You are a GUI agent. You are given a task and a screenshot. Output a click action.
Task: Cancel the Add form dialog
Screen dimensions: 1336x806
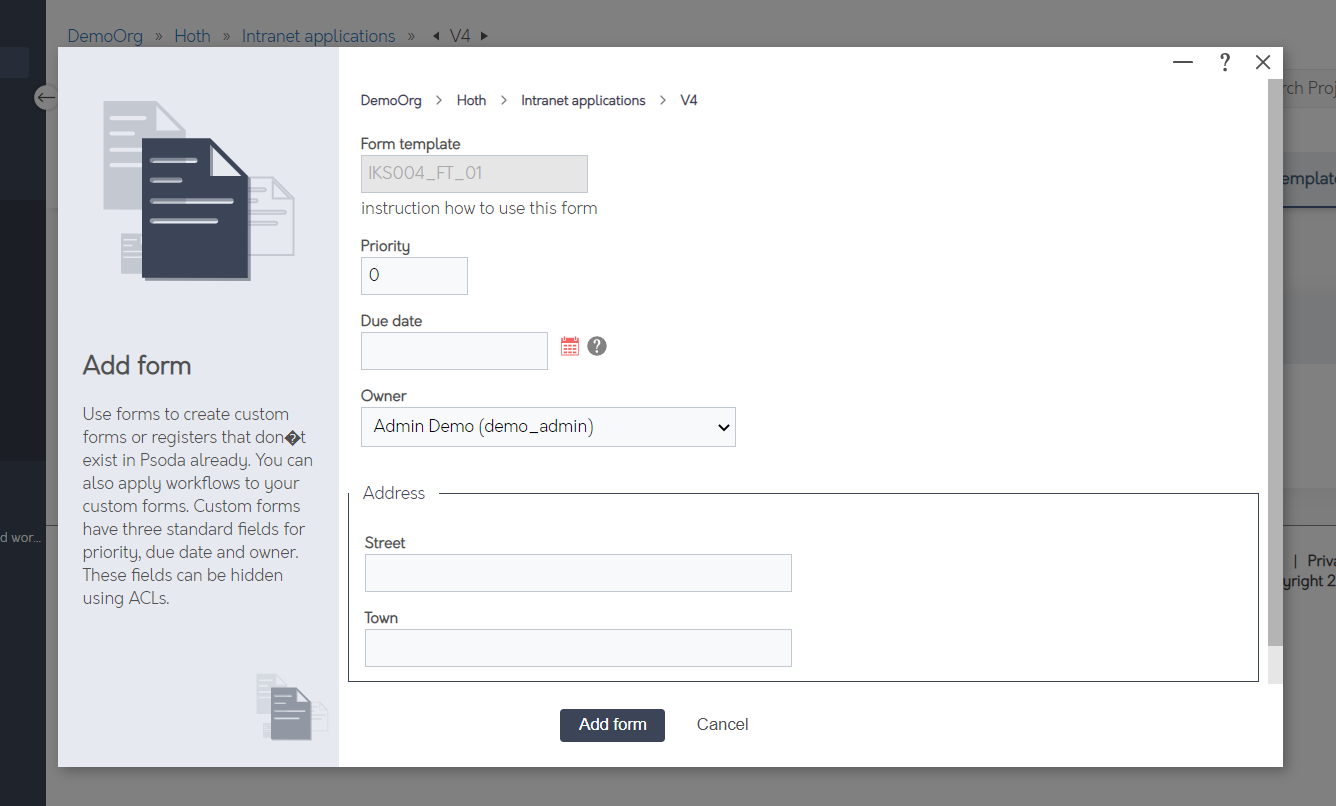point(722,724)
